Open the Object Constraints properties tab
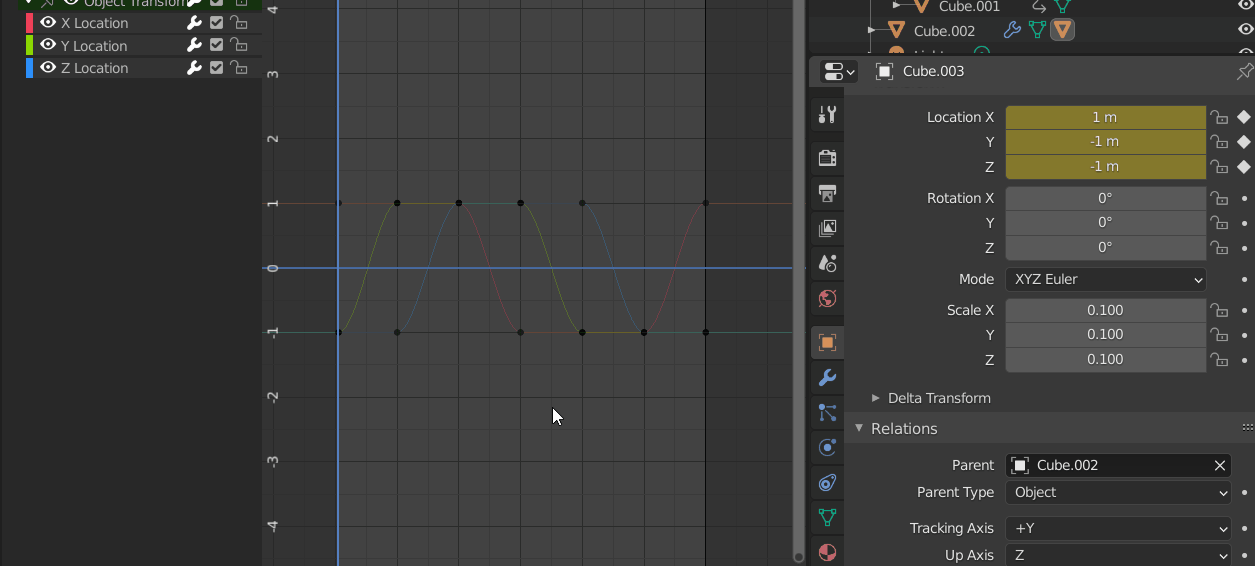Viewport: 1255px width, 566px height. pyautogui.click(x=827, y=482)
